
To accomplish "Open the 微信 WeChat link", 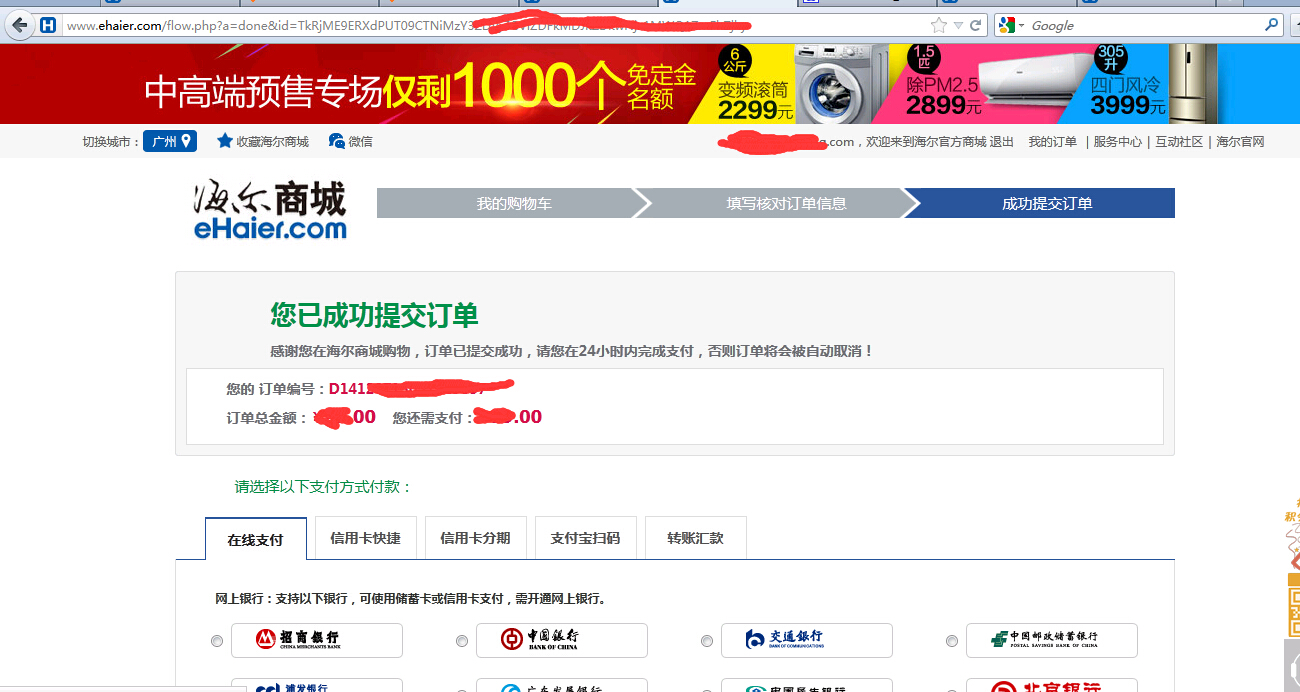I will click(x=351, y=141).
